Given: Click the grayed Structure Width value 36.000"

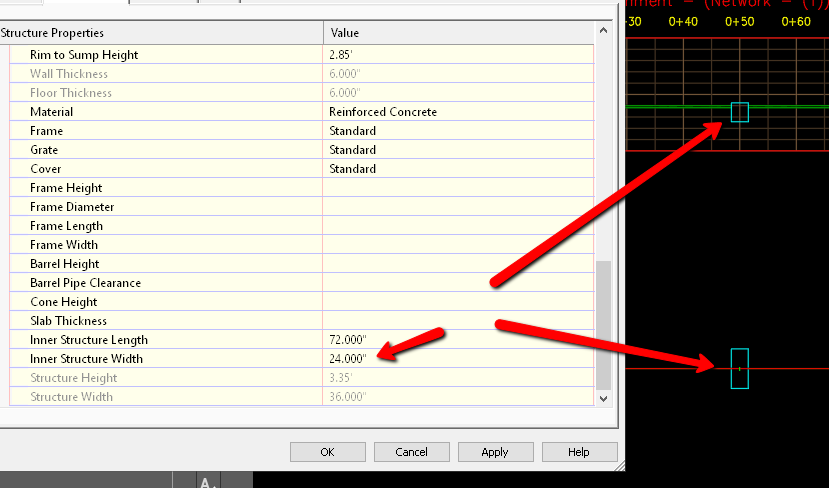Looking at the screenshot, I should 347,397.
